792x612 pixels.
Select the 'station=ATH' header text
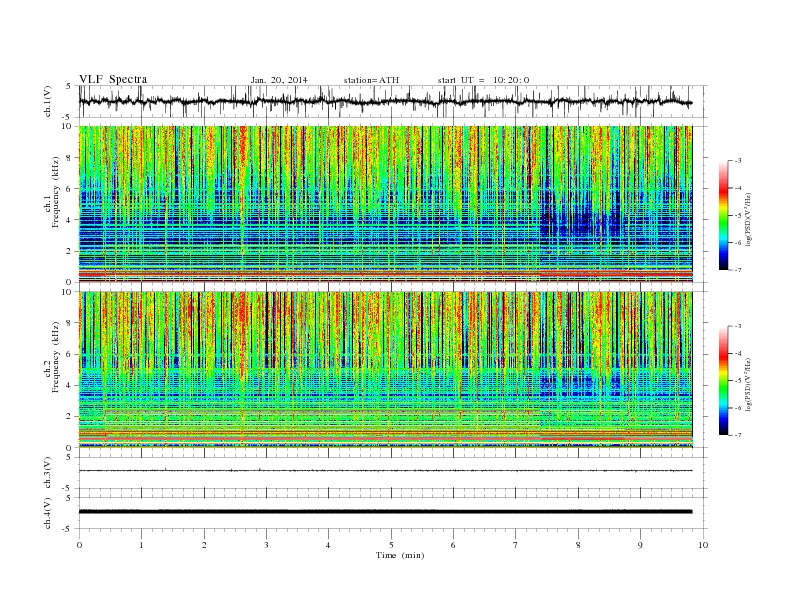[x=371, y=80]
